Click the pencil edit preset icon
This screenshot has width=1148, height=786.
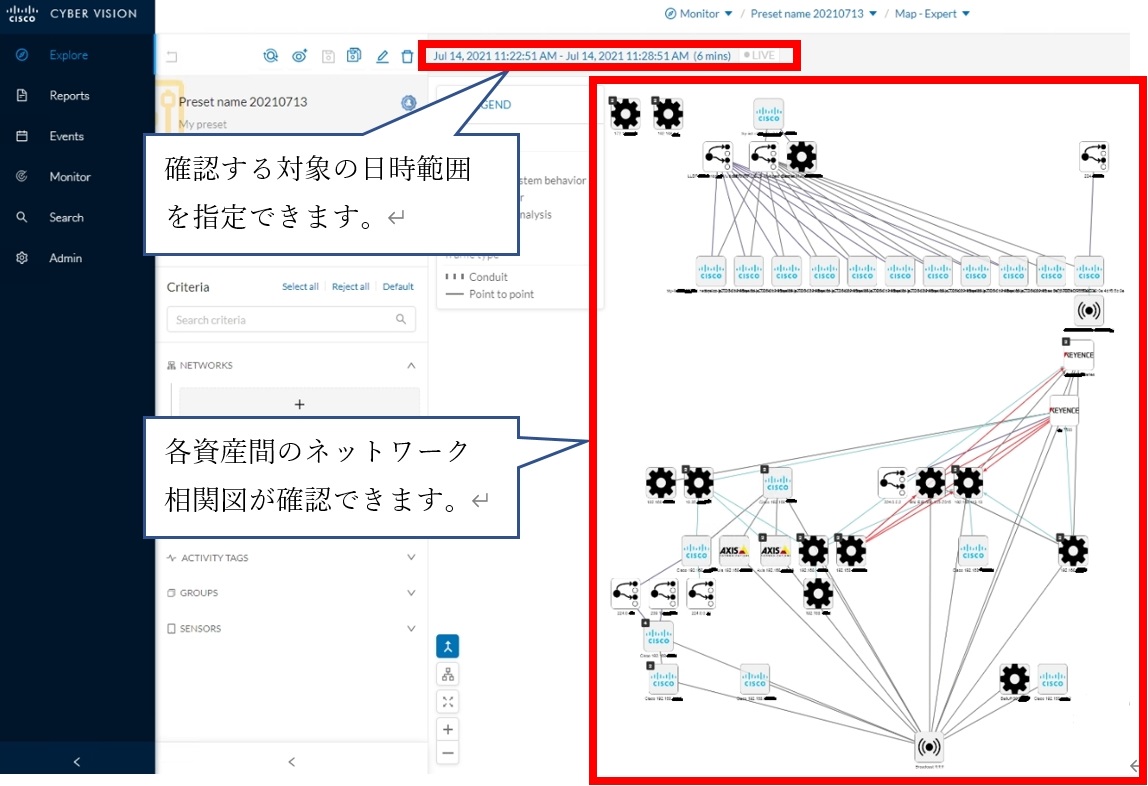tap(382, 56)
